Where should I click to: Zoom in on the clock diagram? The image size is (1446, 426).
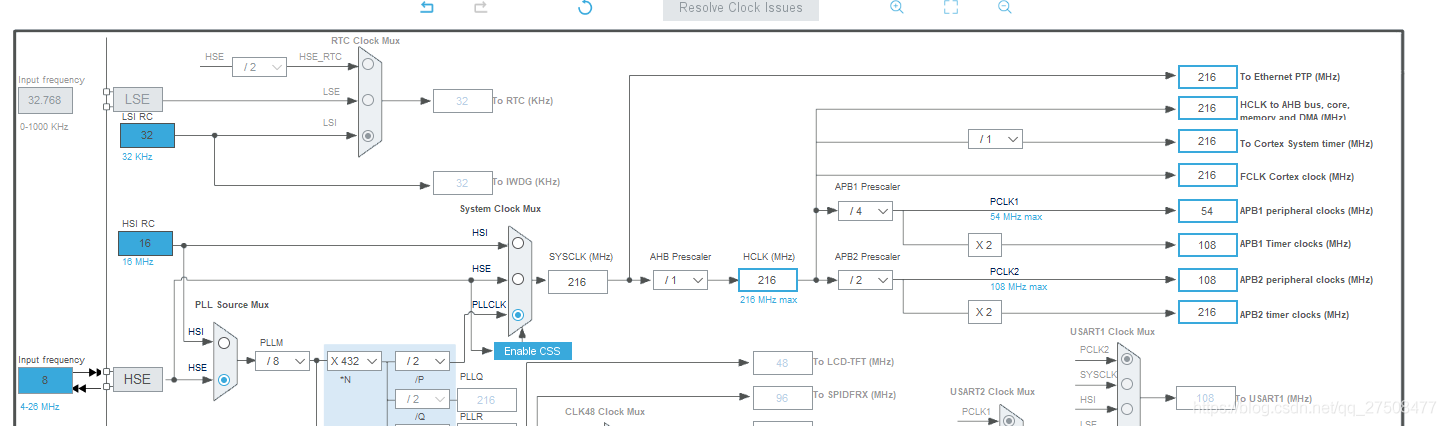point(897,7)
